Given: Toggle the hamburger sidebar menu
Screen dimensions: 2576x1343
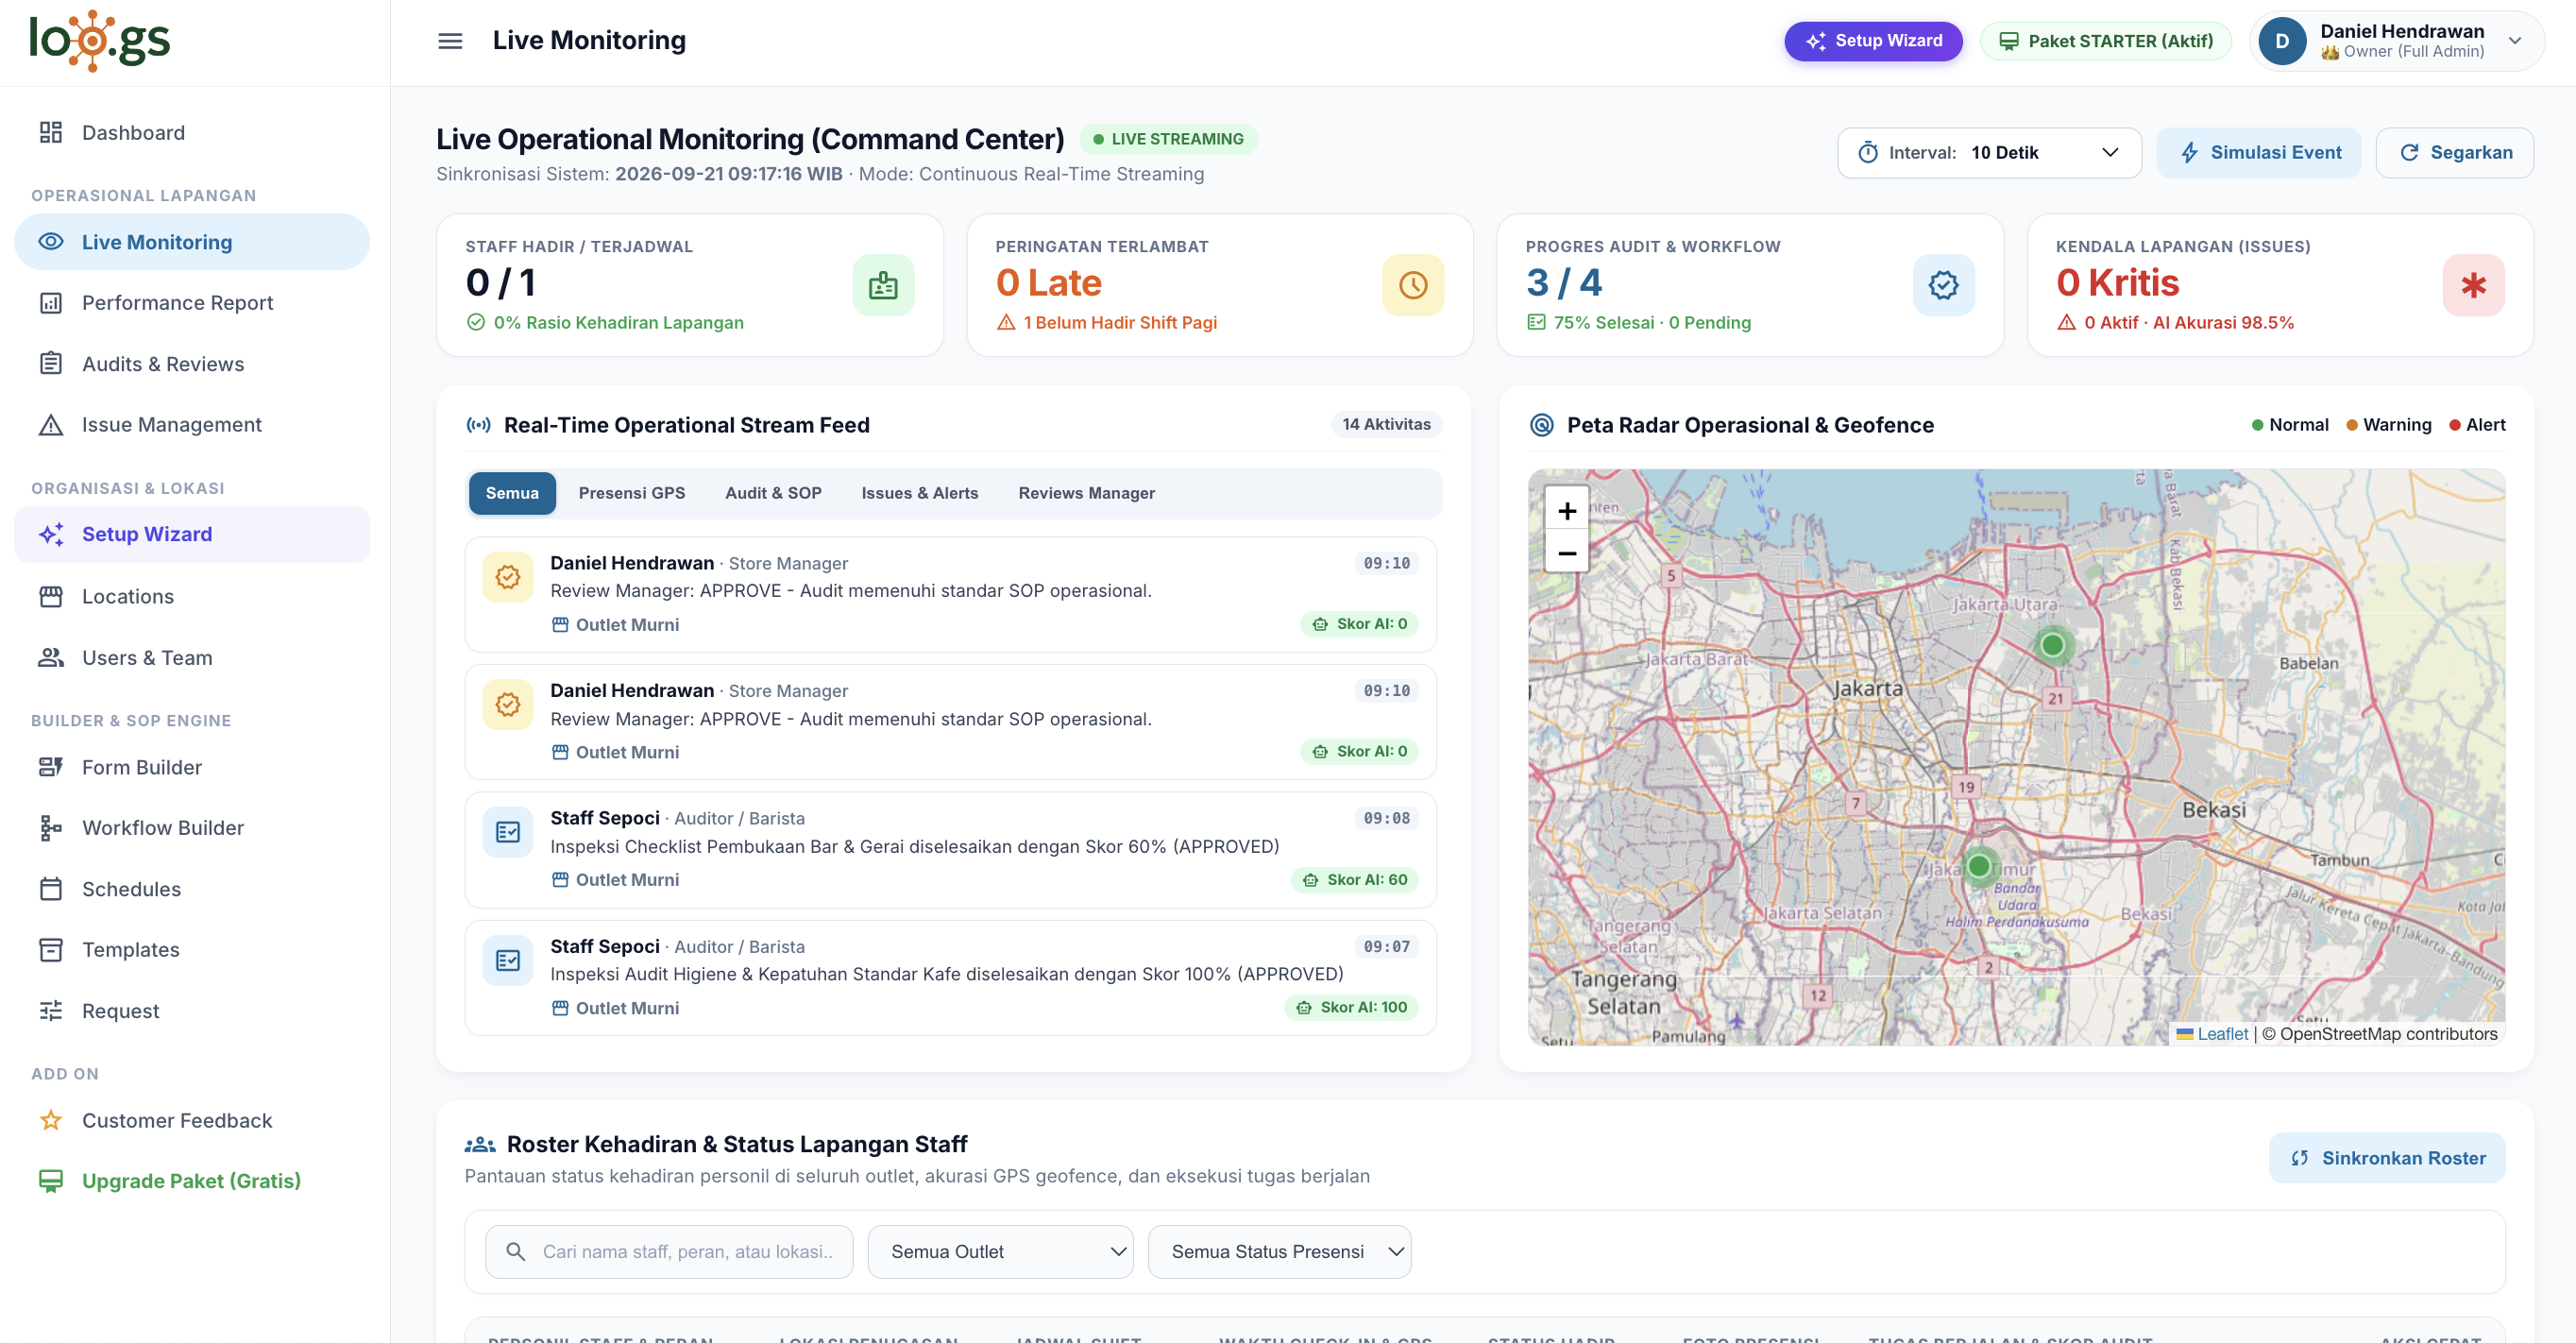Looking at the screenshot, I should (x=450, y=41).
